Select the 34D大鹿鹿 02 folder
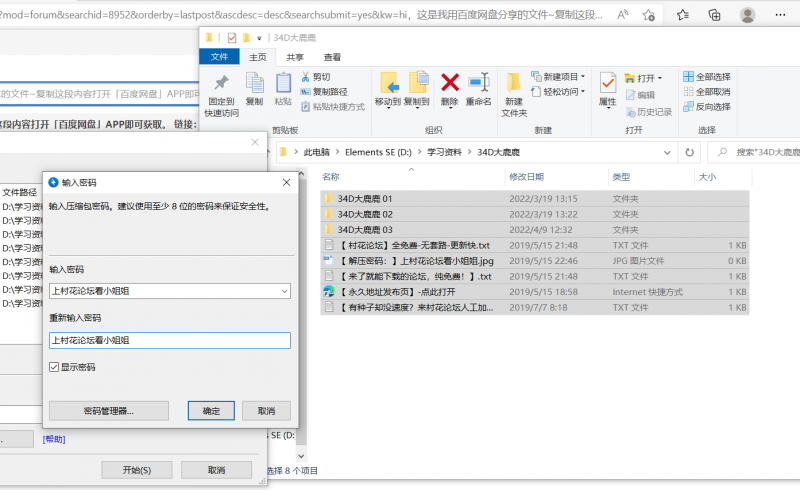This screenshot has width=800, height=490. tap(365, 214)
